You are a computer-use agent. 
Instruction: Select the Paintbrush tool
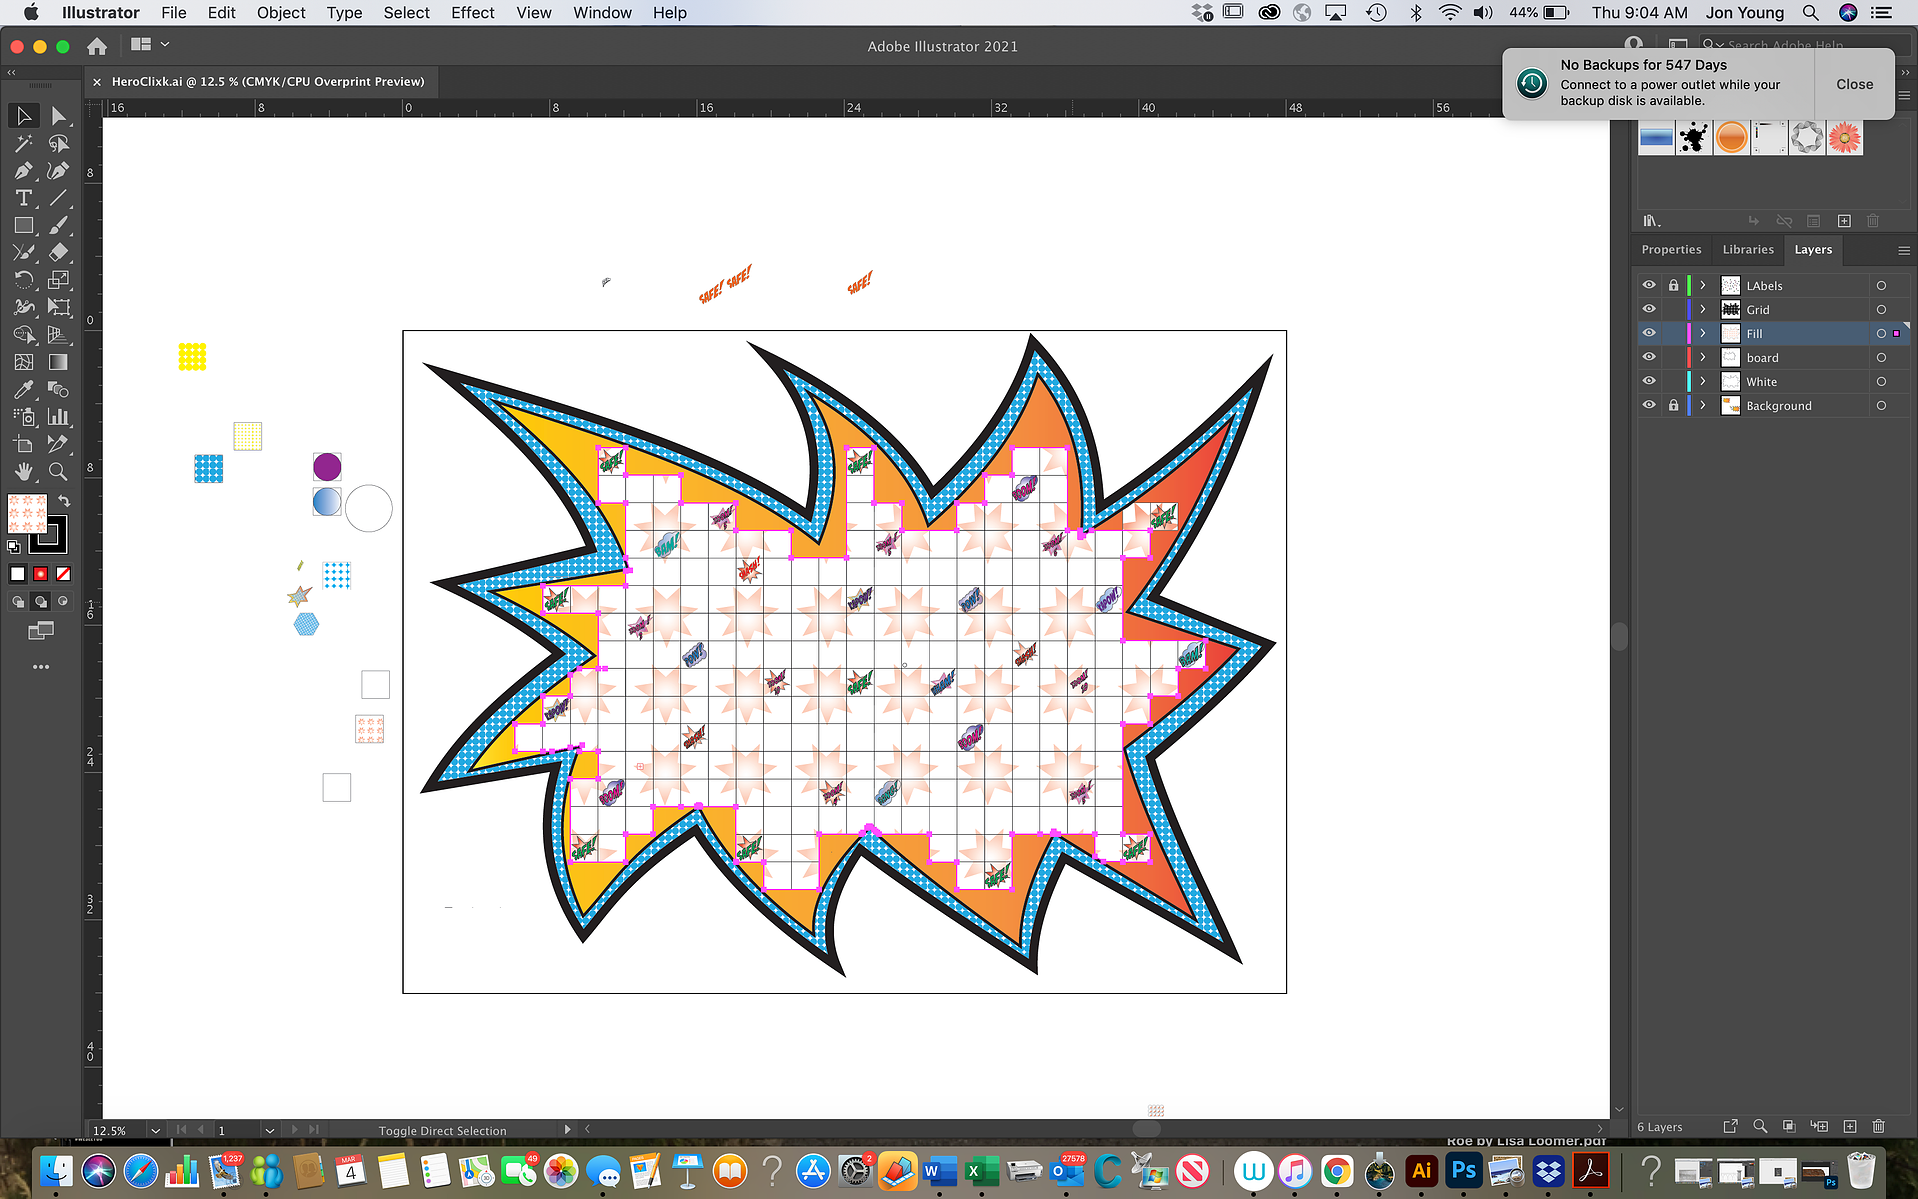coord(59,226)
